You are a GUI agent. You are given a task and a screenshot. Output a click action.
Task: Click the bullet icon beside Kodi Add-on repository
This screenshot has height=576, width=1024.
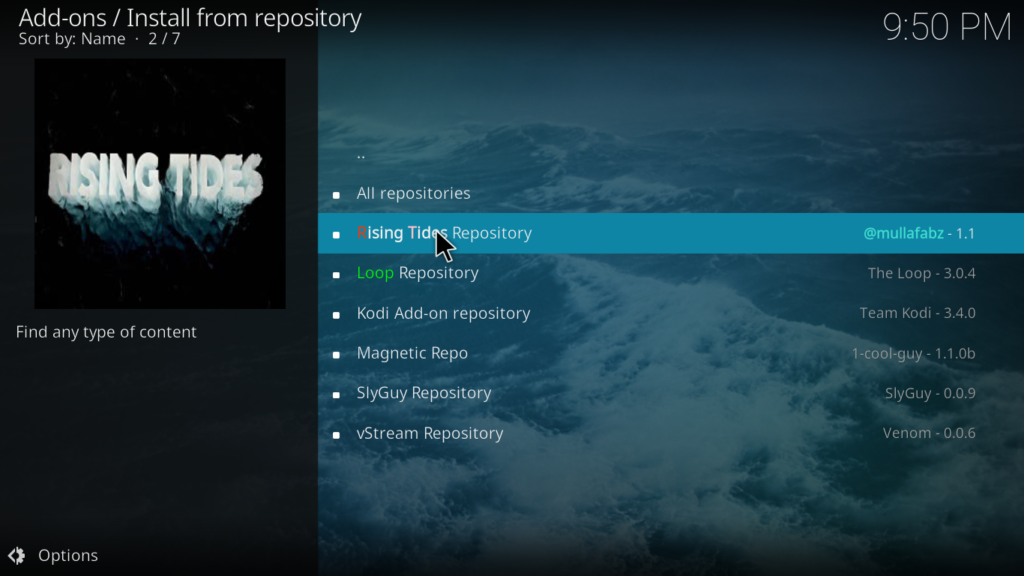(x=336, y=314)
